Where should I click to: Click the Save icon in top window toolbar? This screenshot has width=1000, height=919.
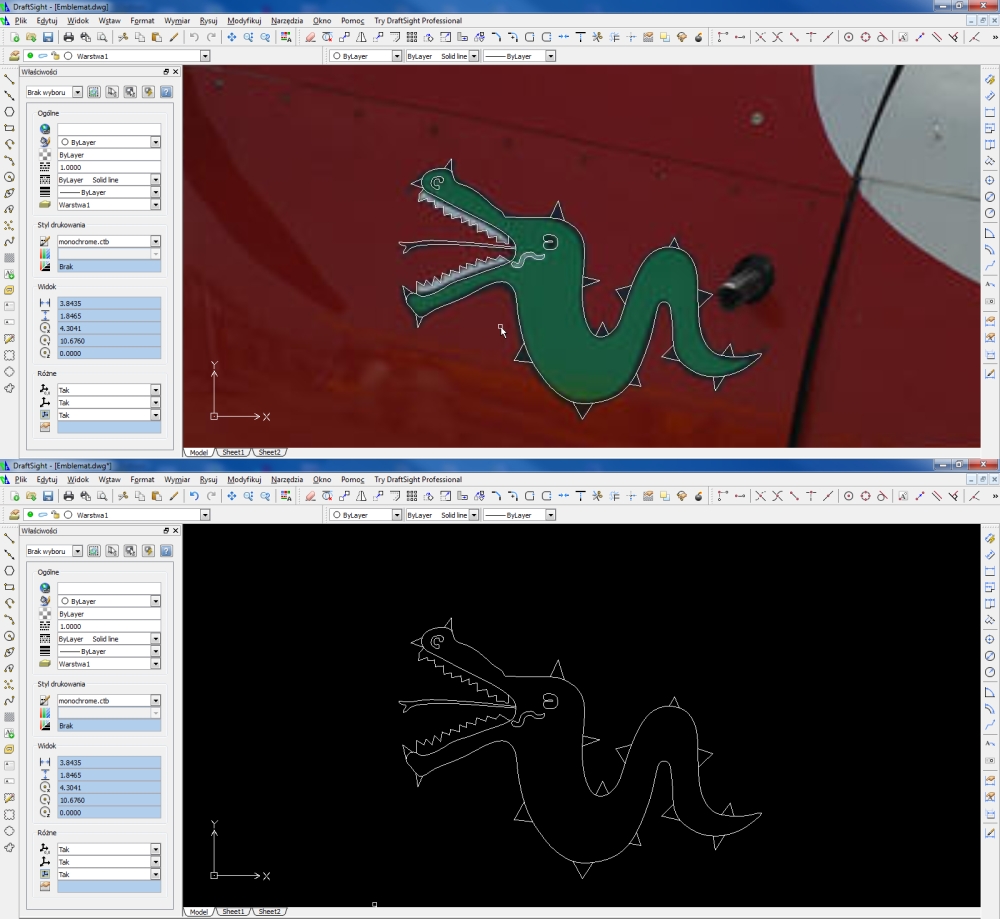(47, 37)
